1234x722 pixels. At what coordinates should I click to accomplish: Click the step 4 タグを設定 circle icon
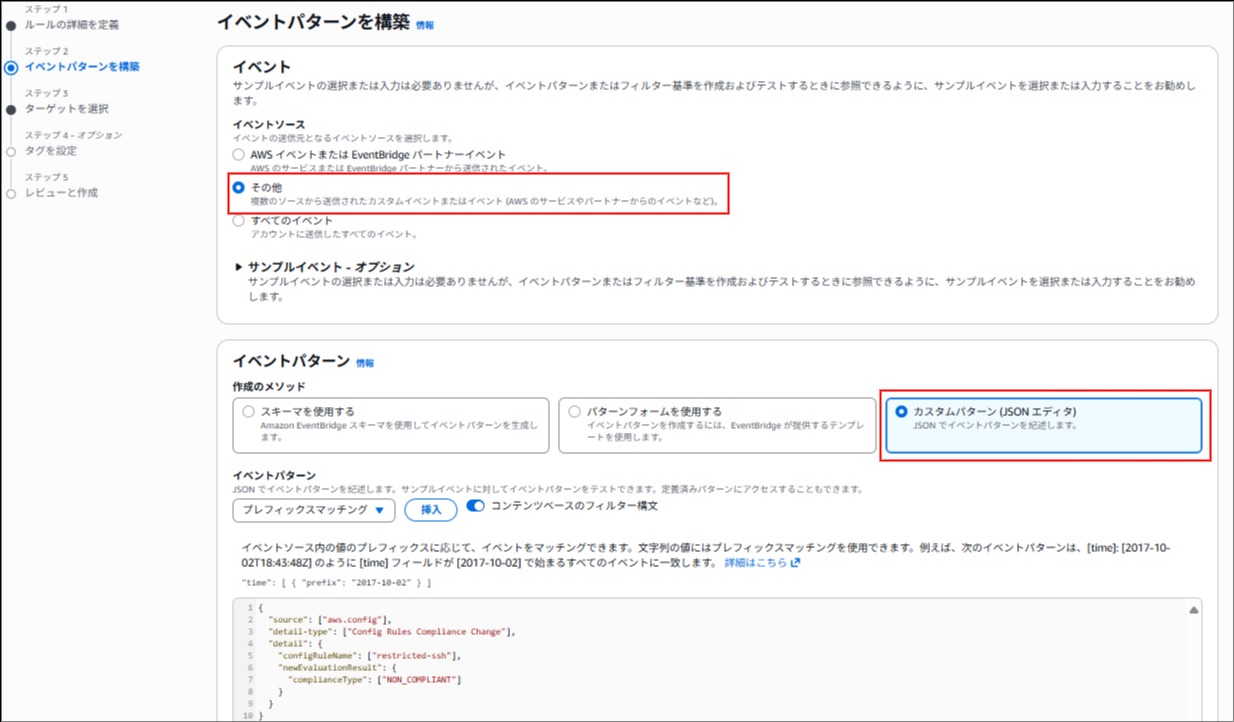(x=11, y=152)
